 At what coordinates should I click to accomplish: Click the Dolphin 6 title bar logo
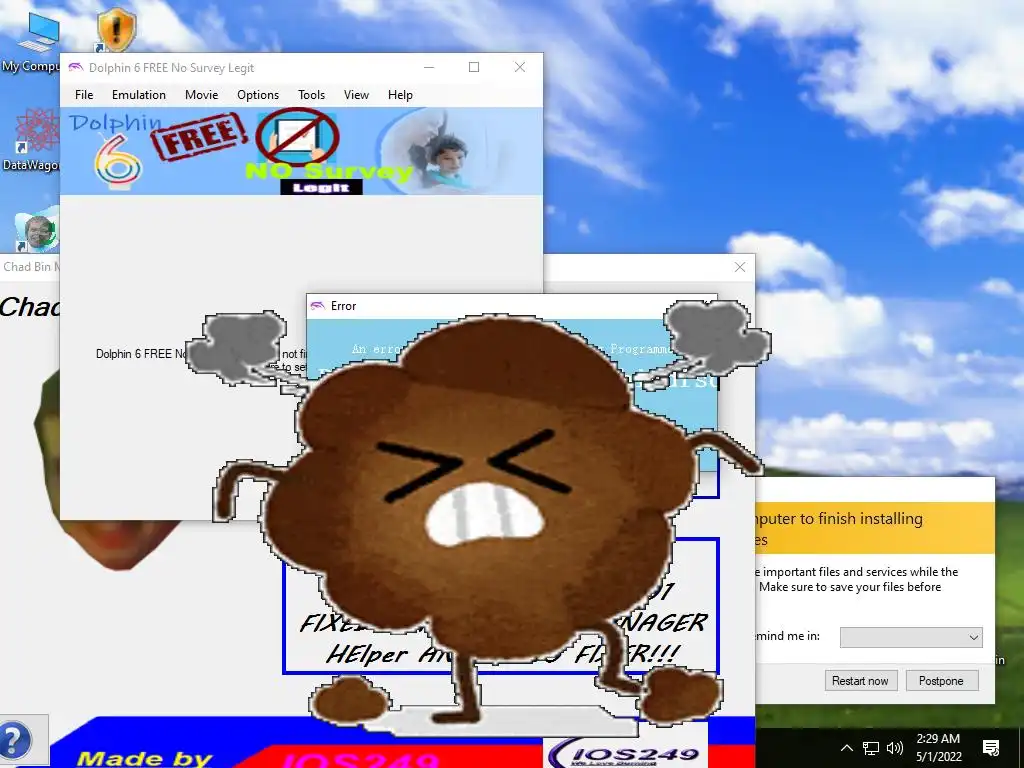point(75,67)
